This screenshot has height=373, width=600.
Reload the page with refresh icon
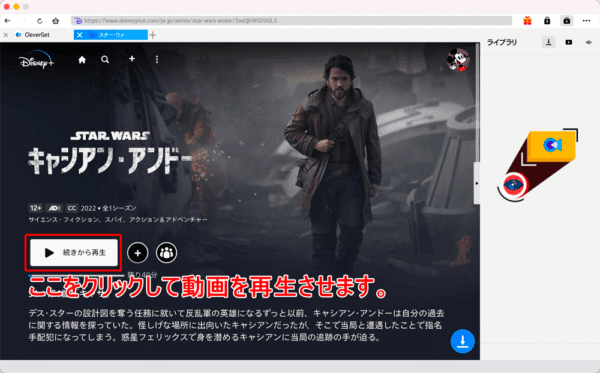coord(39,21)
